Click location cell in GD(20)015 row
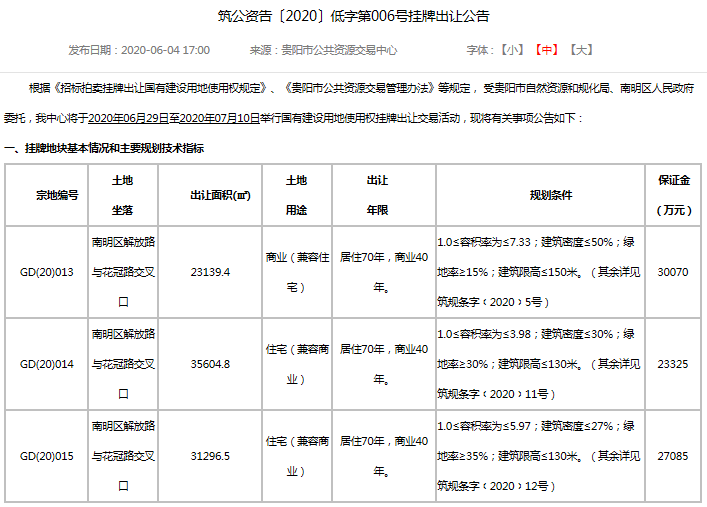Image resolution: width=707 pixels, height=507 pixels. (123, 456)
